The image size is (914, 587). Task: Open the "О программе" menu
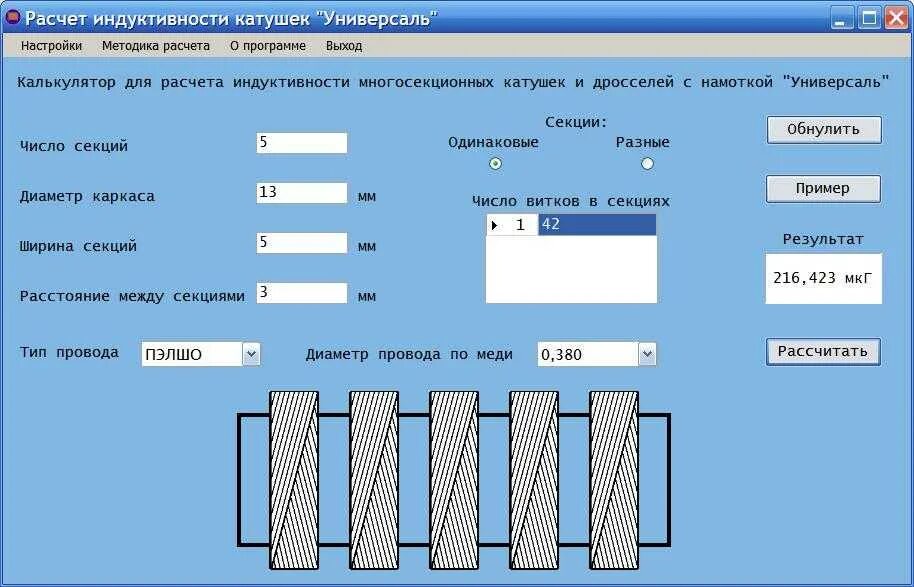coord(264,46)
